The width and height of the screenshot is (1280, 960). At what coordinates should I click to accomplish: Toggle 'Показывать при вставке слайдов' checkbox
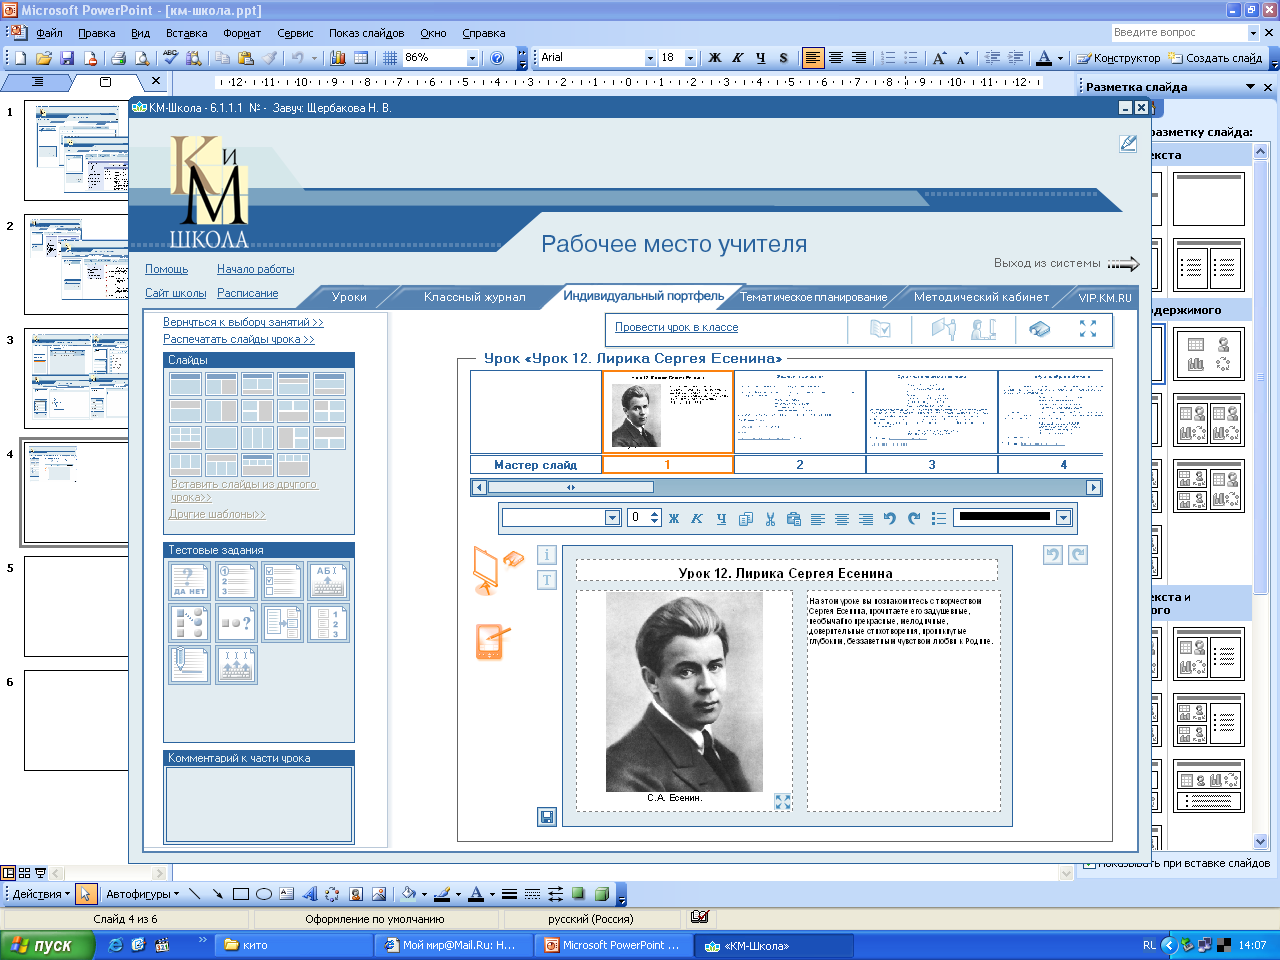(x=1089, y=863)
